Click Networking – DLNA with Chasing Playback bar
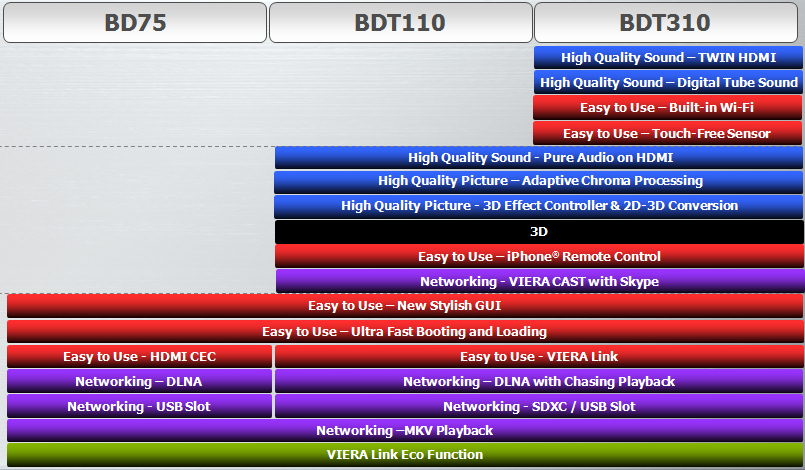 (x=539, y=381)
